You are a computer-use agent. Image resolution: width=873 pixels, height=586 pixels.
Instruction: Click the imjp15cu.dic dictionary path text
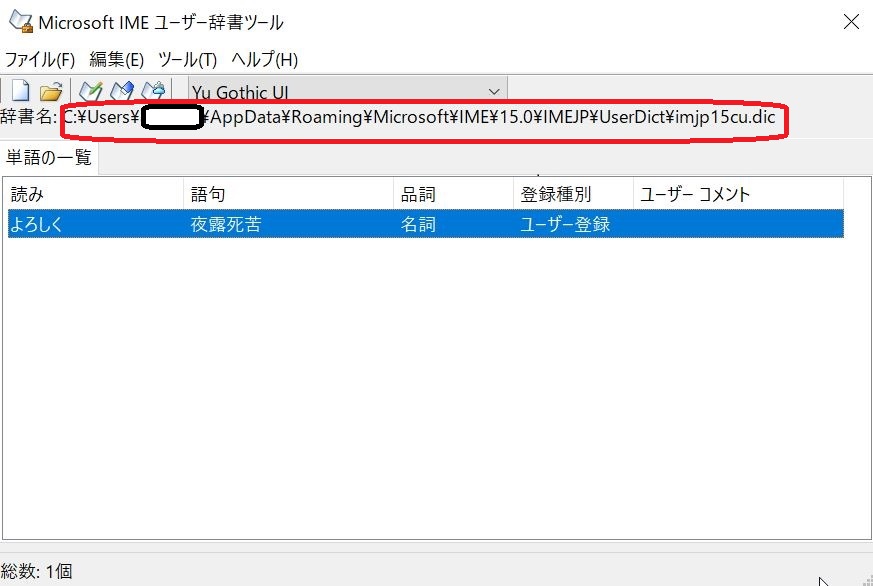click(419, 117)
